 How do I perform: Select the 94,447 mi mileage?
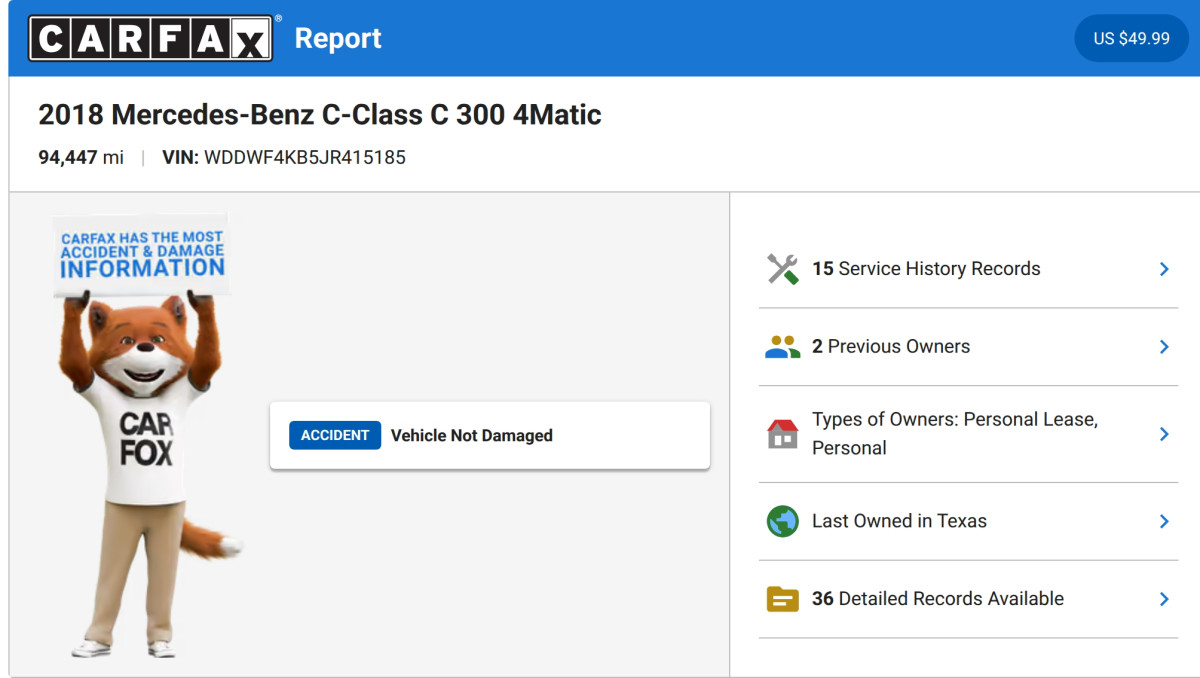pos(81,157)
